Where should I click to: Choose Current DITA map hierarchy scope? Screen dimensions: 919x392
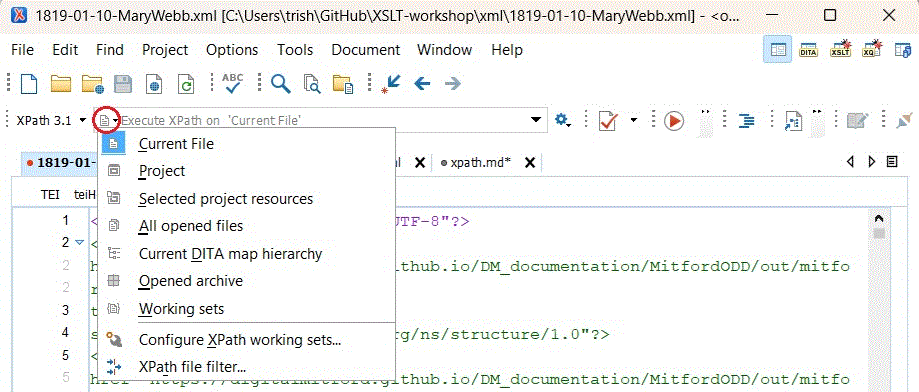tap(247, 254)
